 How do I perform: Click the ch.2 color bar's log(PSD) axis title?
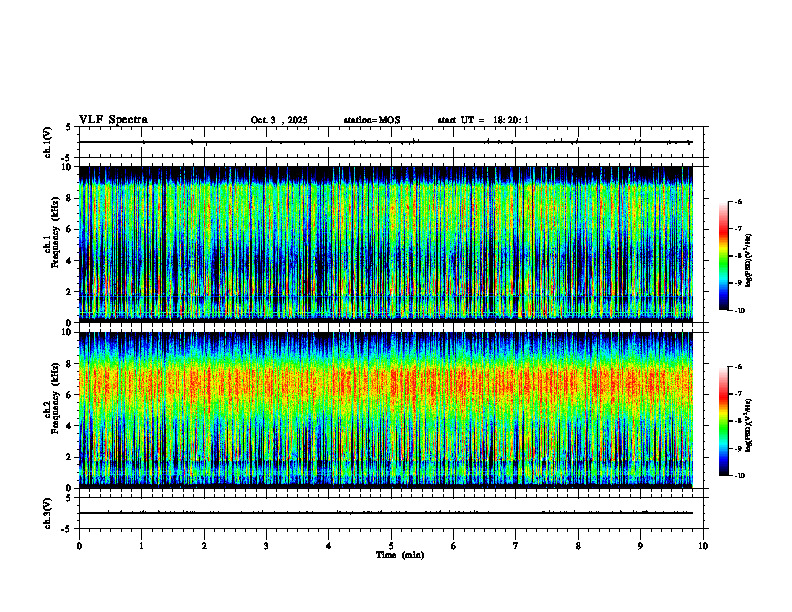pos(749,426)
